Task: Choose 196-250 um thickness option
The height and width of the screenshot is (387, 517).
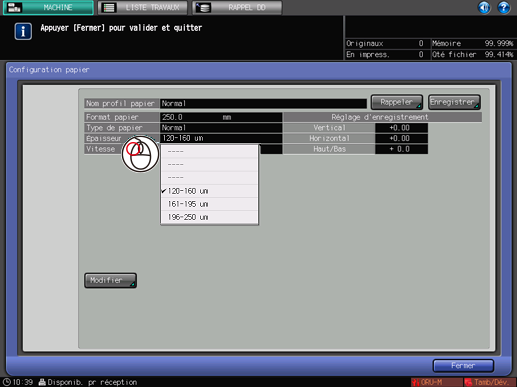Action: coord(209,217)
